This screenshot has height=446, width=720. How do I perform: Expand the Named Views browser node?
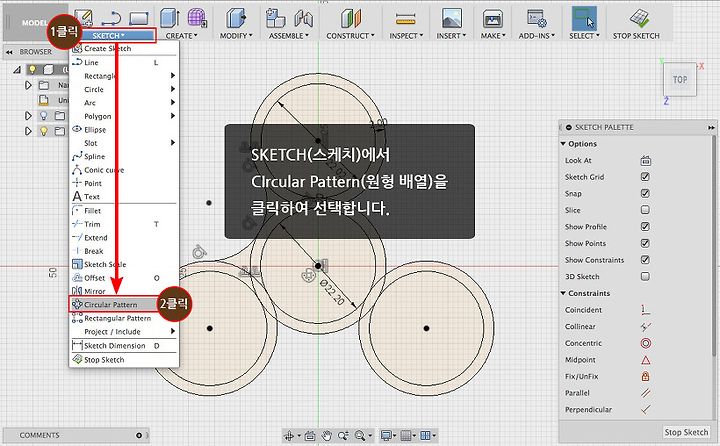[28, 85]
